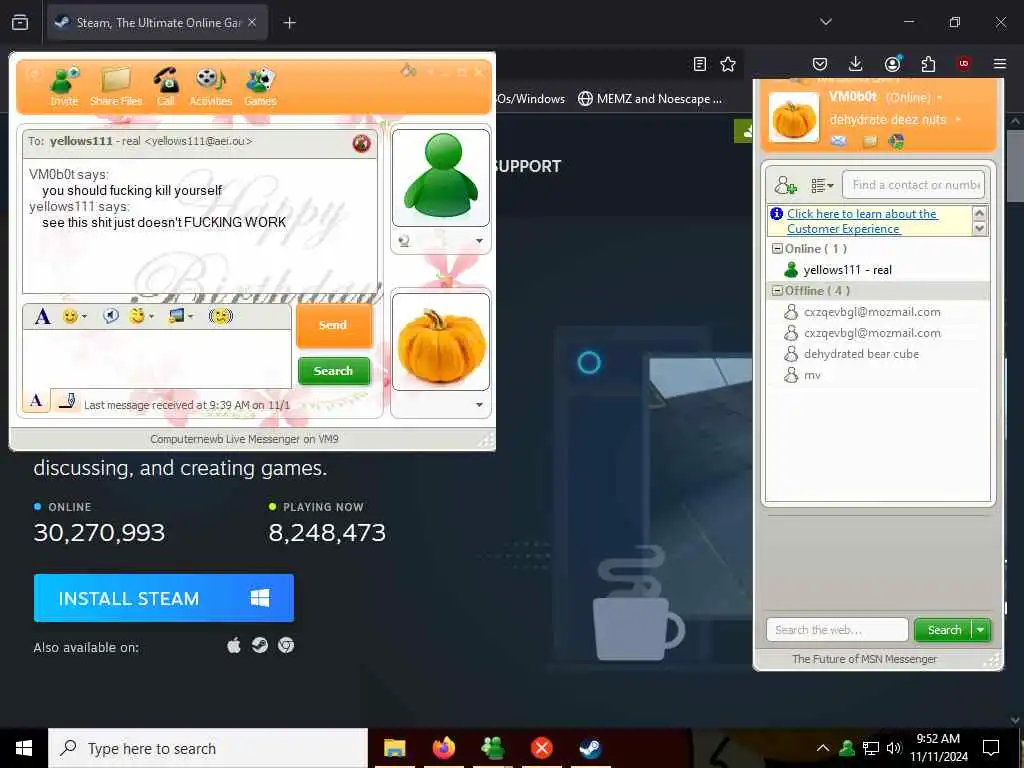Click pumpkin profile picture in contact list window
This screenshot has width=1024, height=768.
[x=793, y=118]
